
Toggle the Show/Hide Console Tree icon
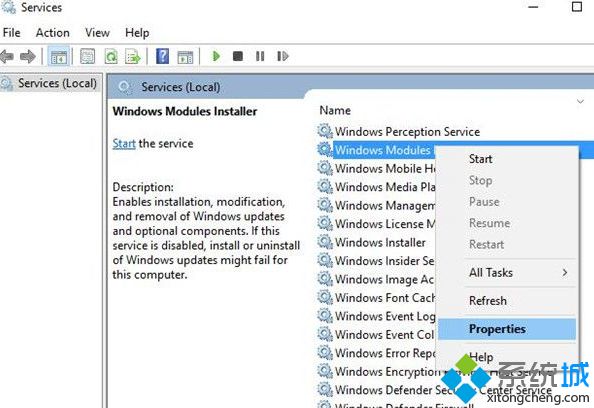click(59, 57)
